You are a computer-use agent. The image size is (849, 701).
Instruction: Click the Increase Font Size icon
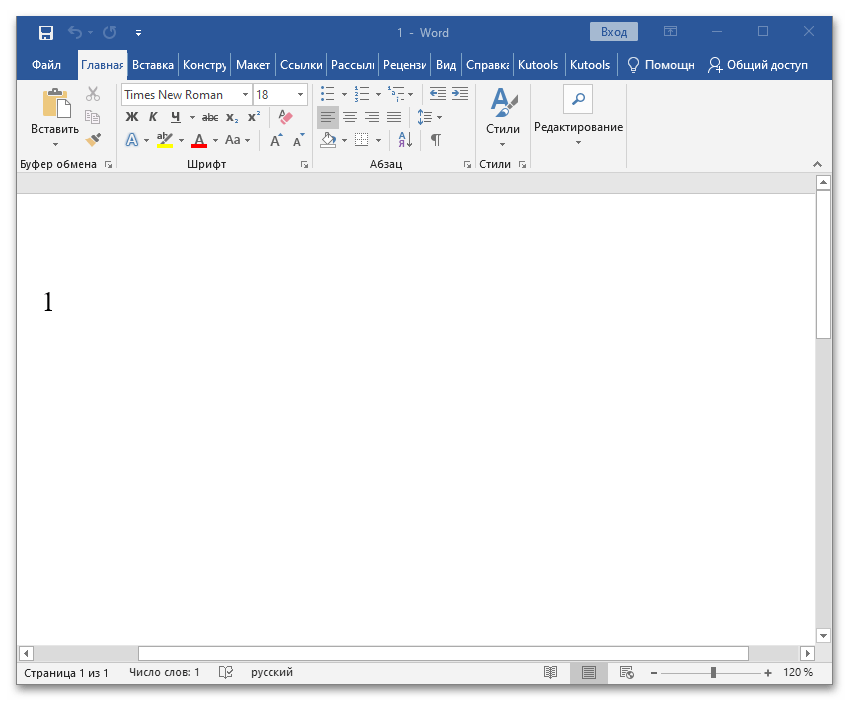(275, 140)
